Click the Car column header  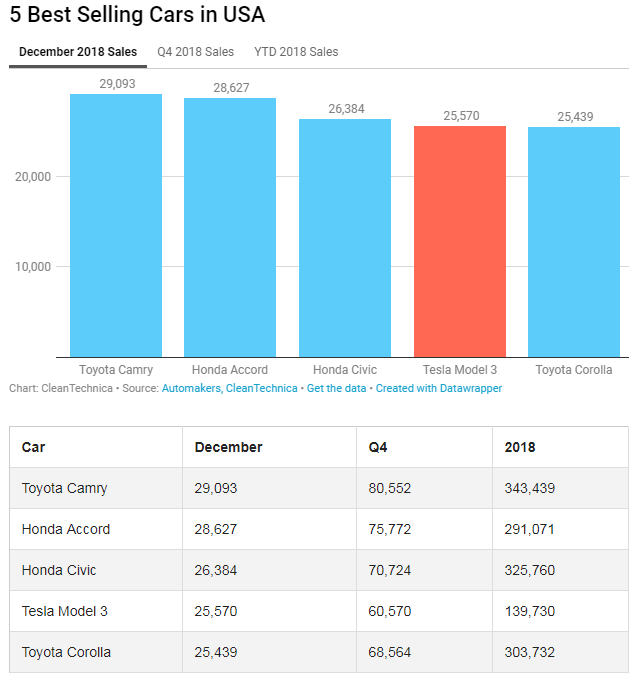point(33,447)
